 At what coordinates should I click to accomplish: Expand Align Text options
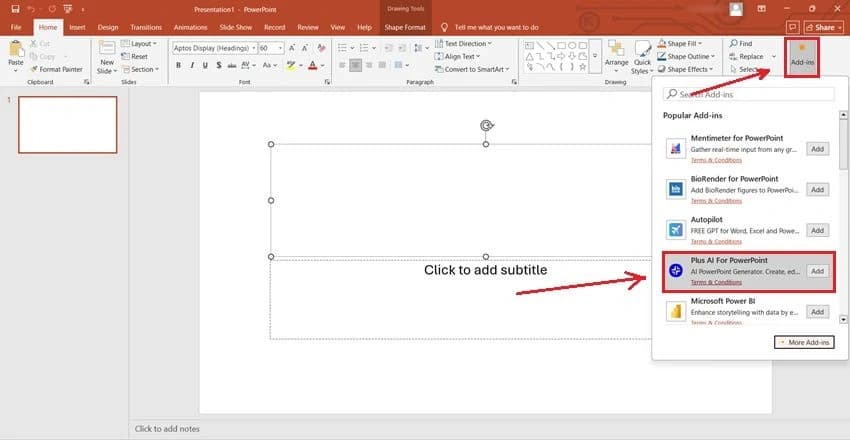pos(458,56)
